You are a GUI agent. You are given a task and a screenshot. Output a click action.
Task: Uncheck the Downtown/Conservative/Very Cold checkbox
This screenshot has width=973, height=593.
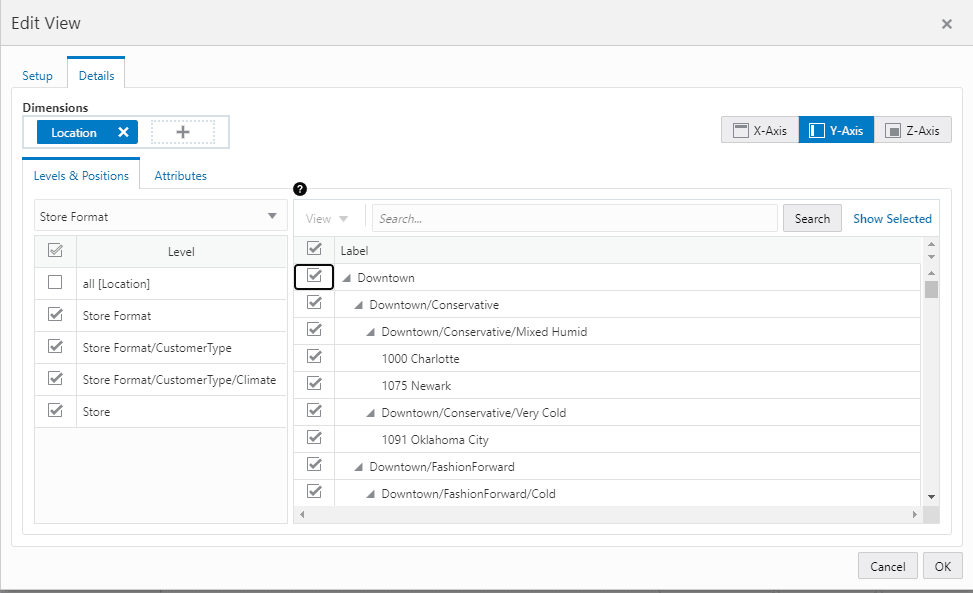coord(315,411)
